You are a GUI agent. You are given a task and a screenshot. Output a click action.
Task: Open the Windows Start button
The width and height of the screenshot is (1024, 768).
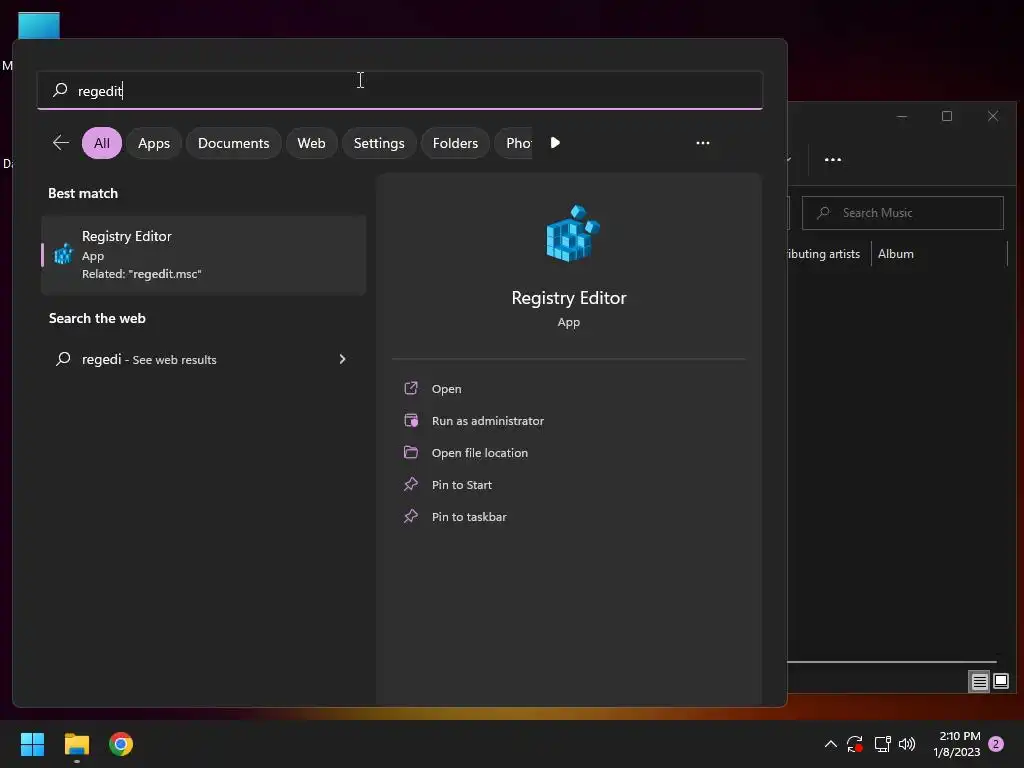(33, 744)
